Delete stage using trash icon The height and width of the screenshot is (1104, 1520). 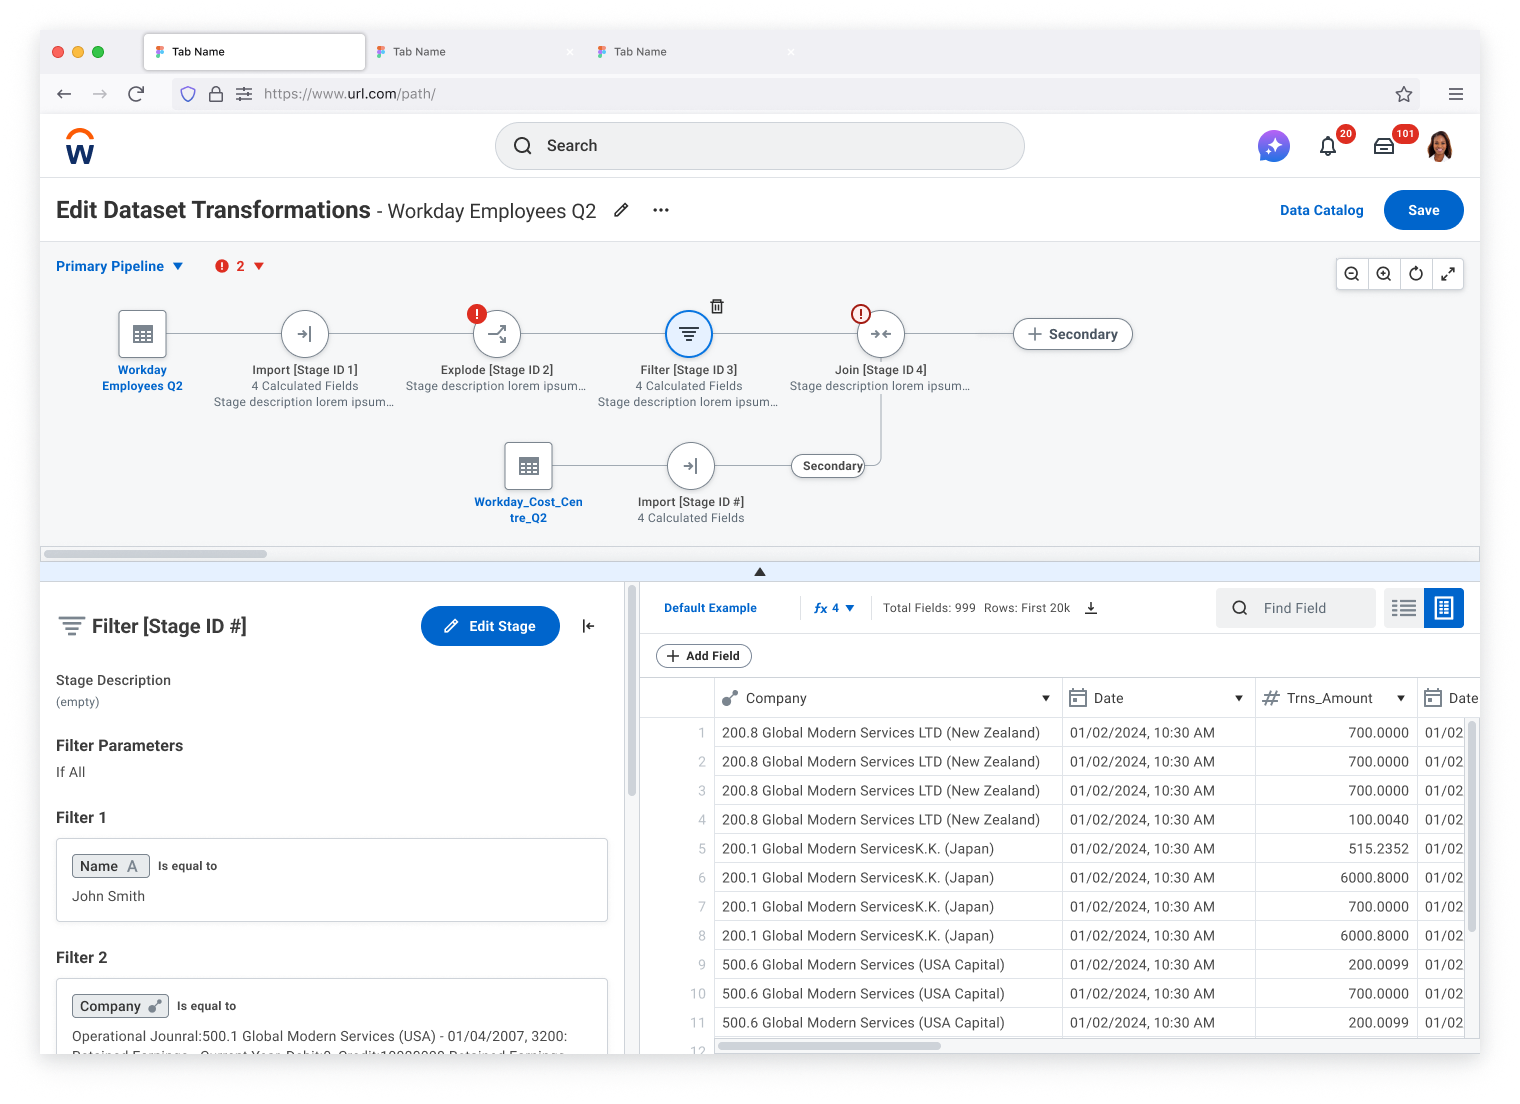(717, 306)
